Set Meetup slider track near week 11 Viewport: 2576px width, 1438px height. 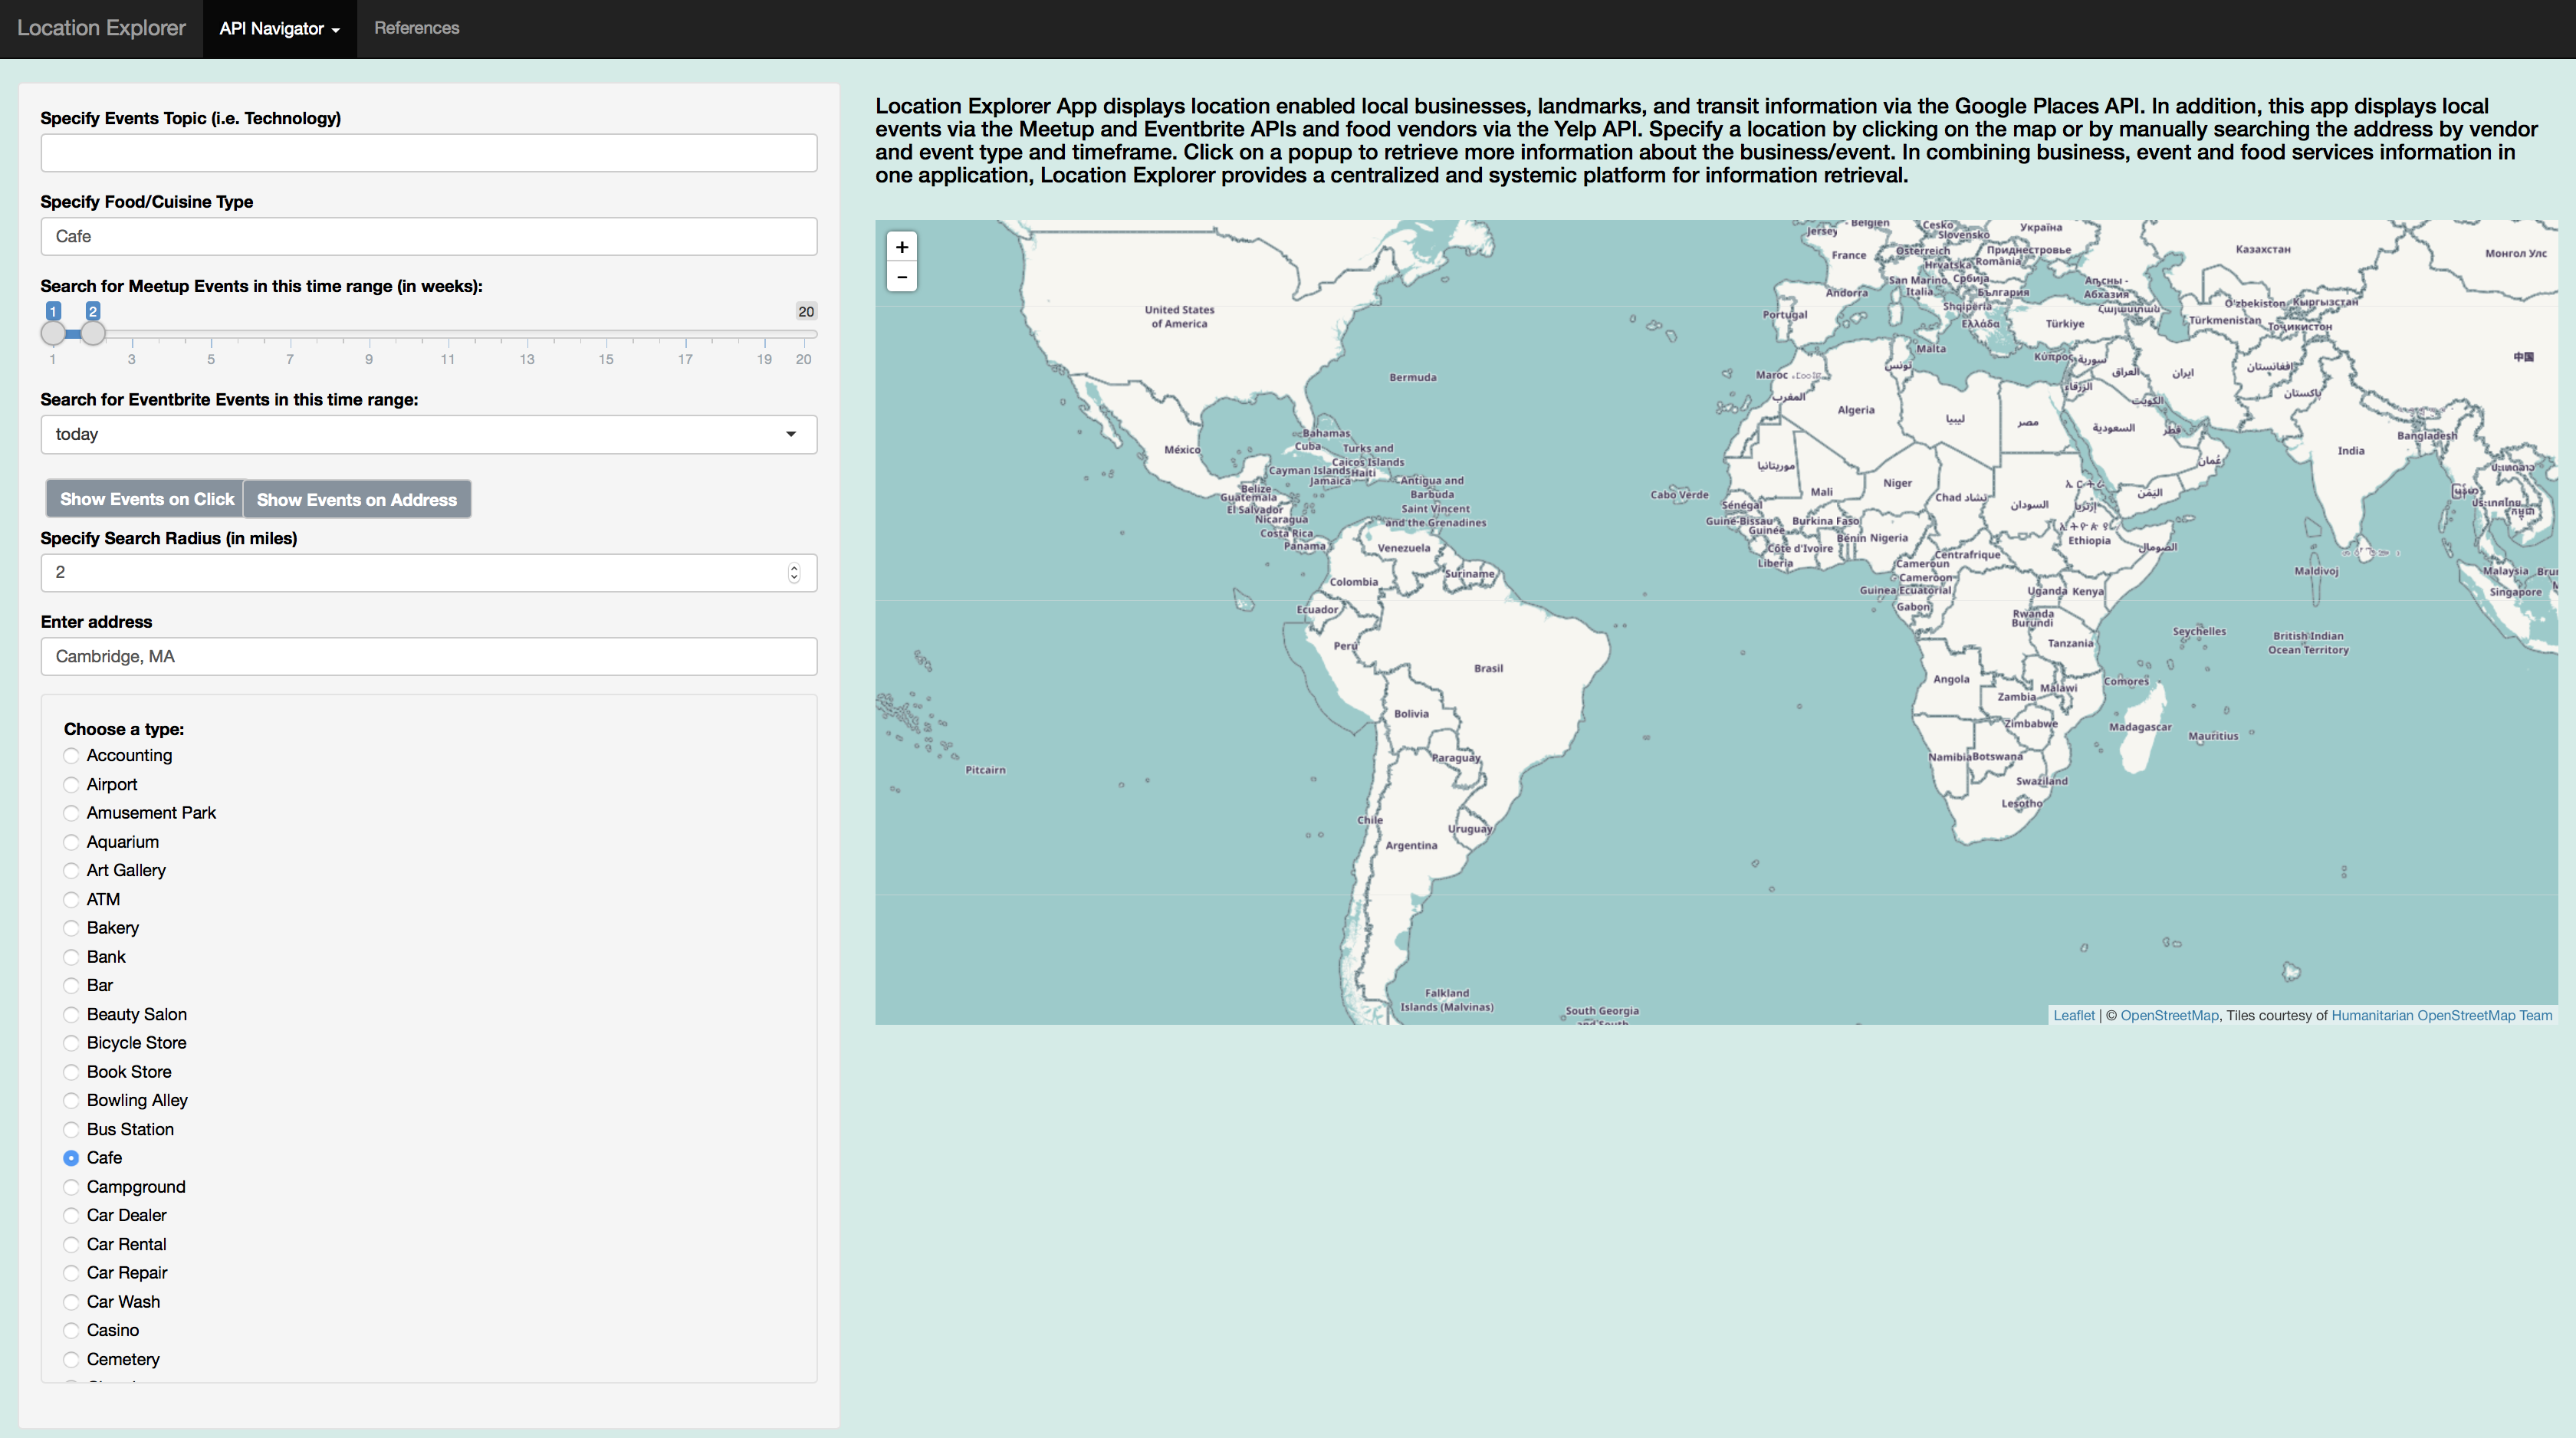tap(448, 334)
